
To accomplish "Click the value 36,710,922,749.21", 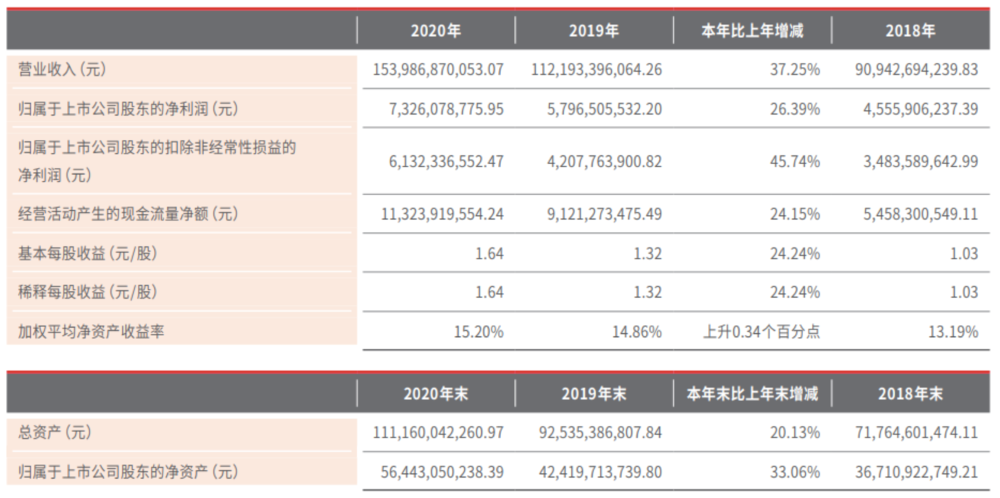I will click(917, 472).
